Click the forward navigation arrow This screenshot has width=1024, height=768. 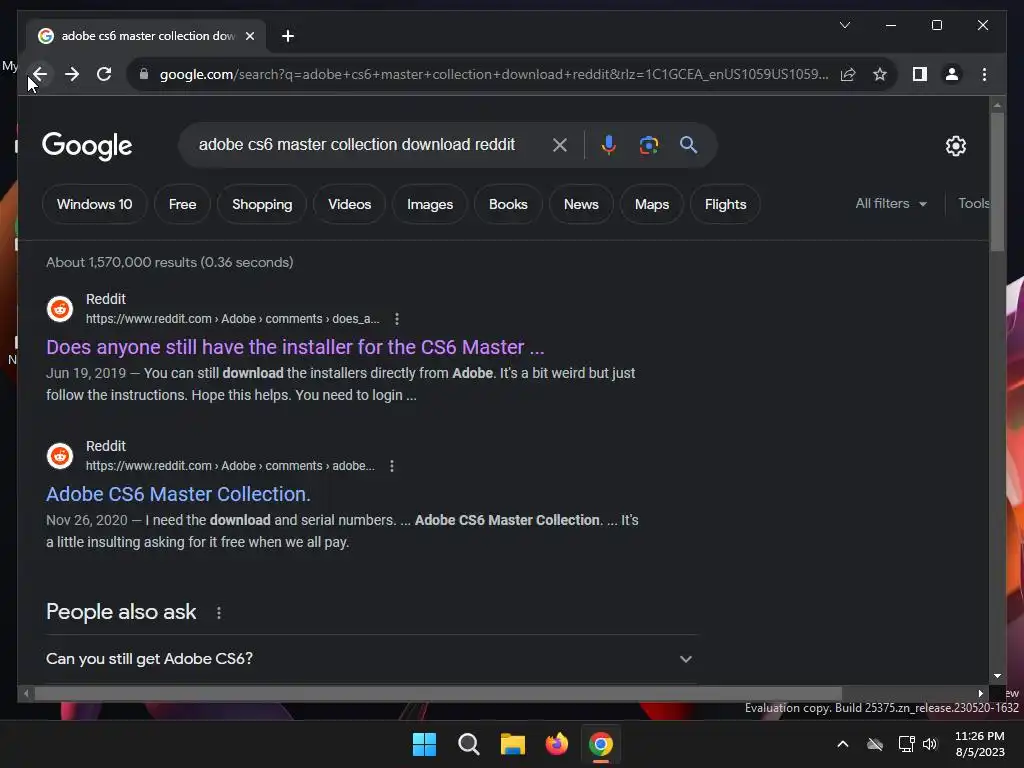click(72, 74)
